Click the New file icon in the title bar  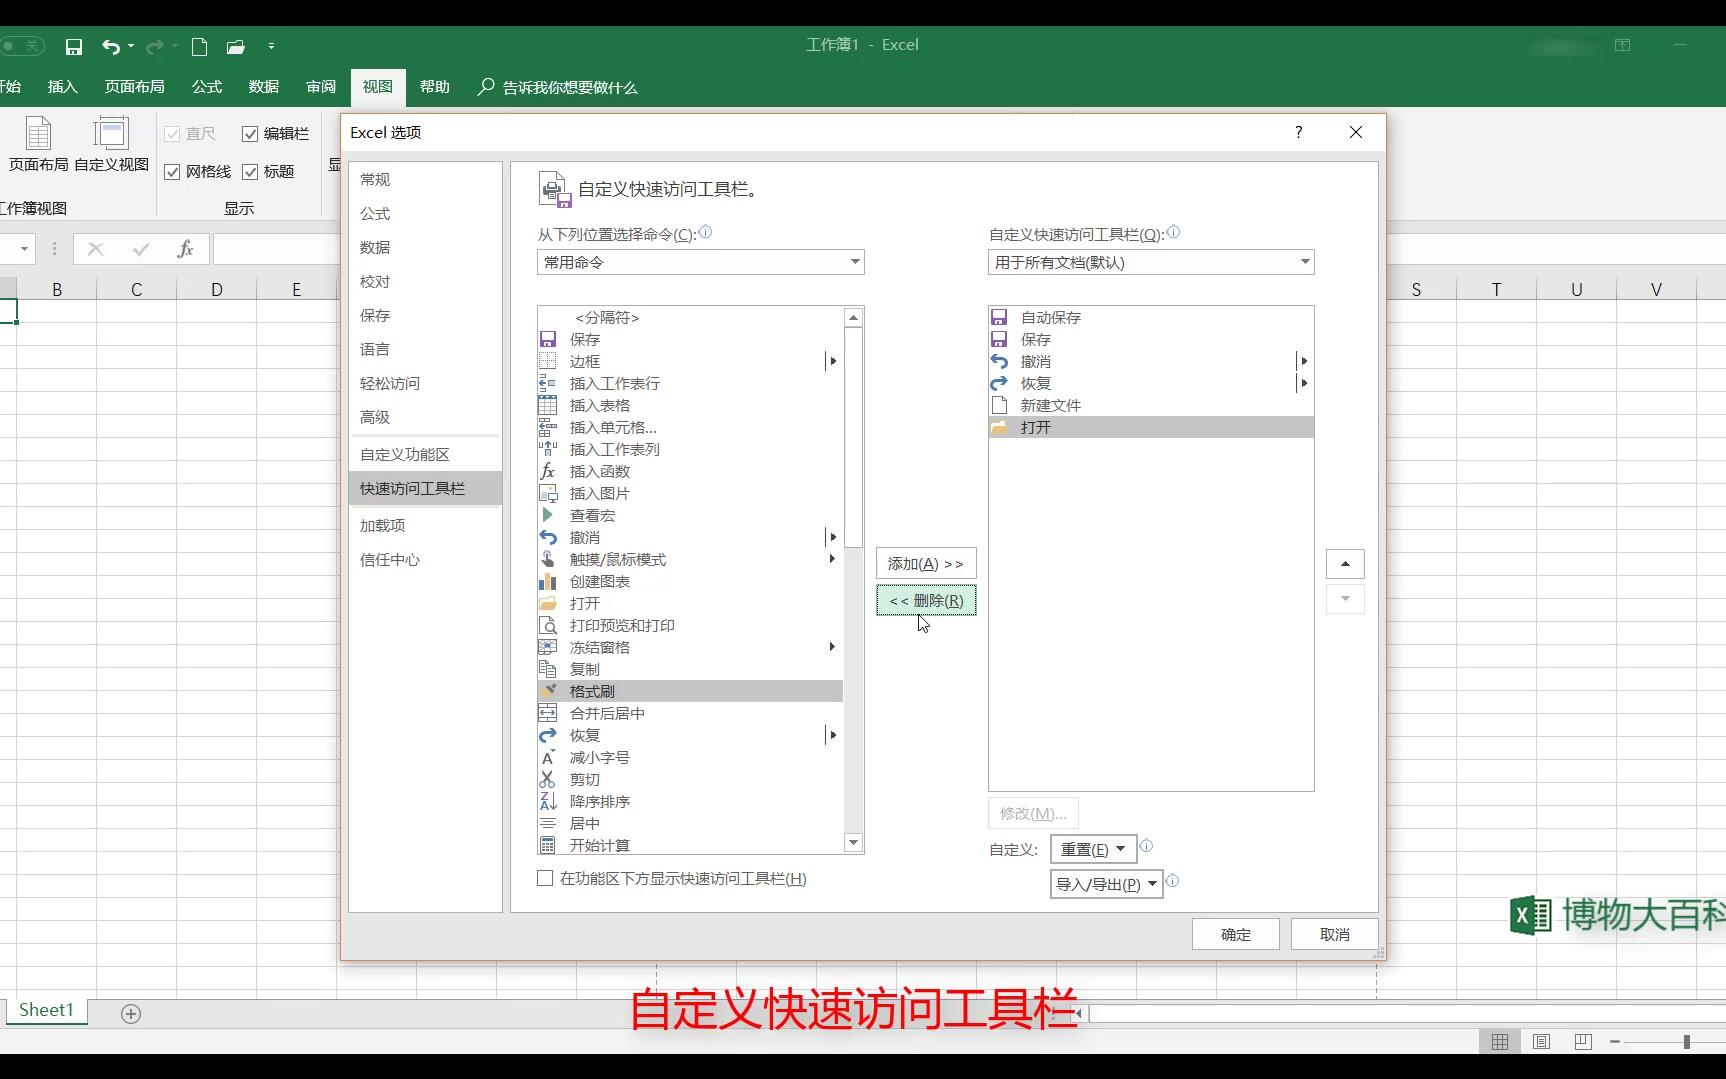[x=199, y=46]
